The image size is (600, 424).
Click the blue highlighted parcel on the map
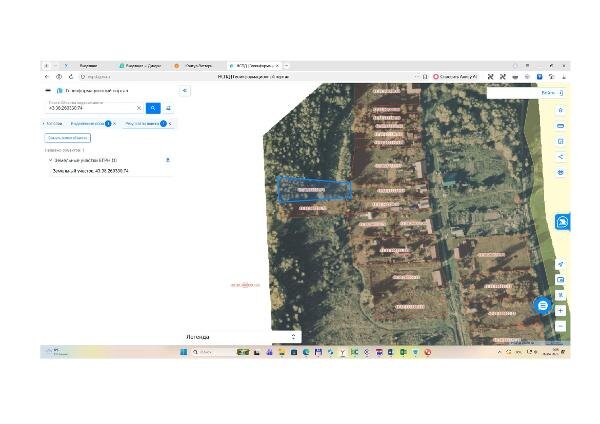pyautogui.click(x=315, y=190)
